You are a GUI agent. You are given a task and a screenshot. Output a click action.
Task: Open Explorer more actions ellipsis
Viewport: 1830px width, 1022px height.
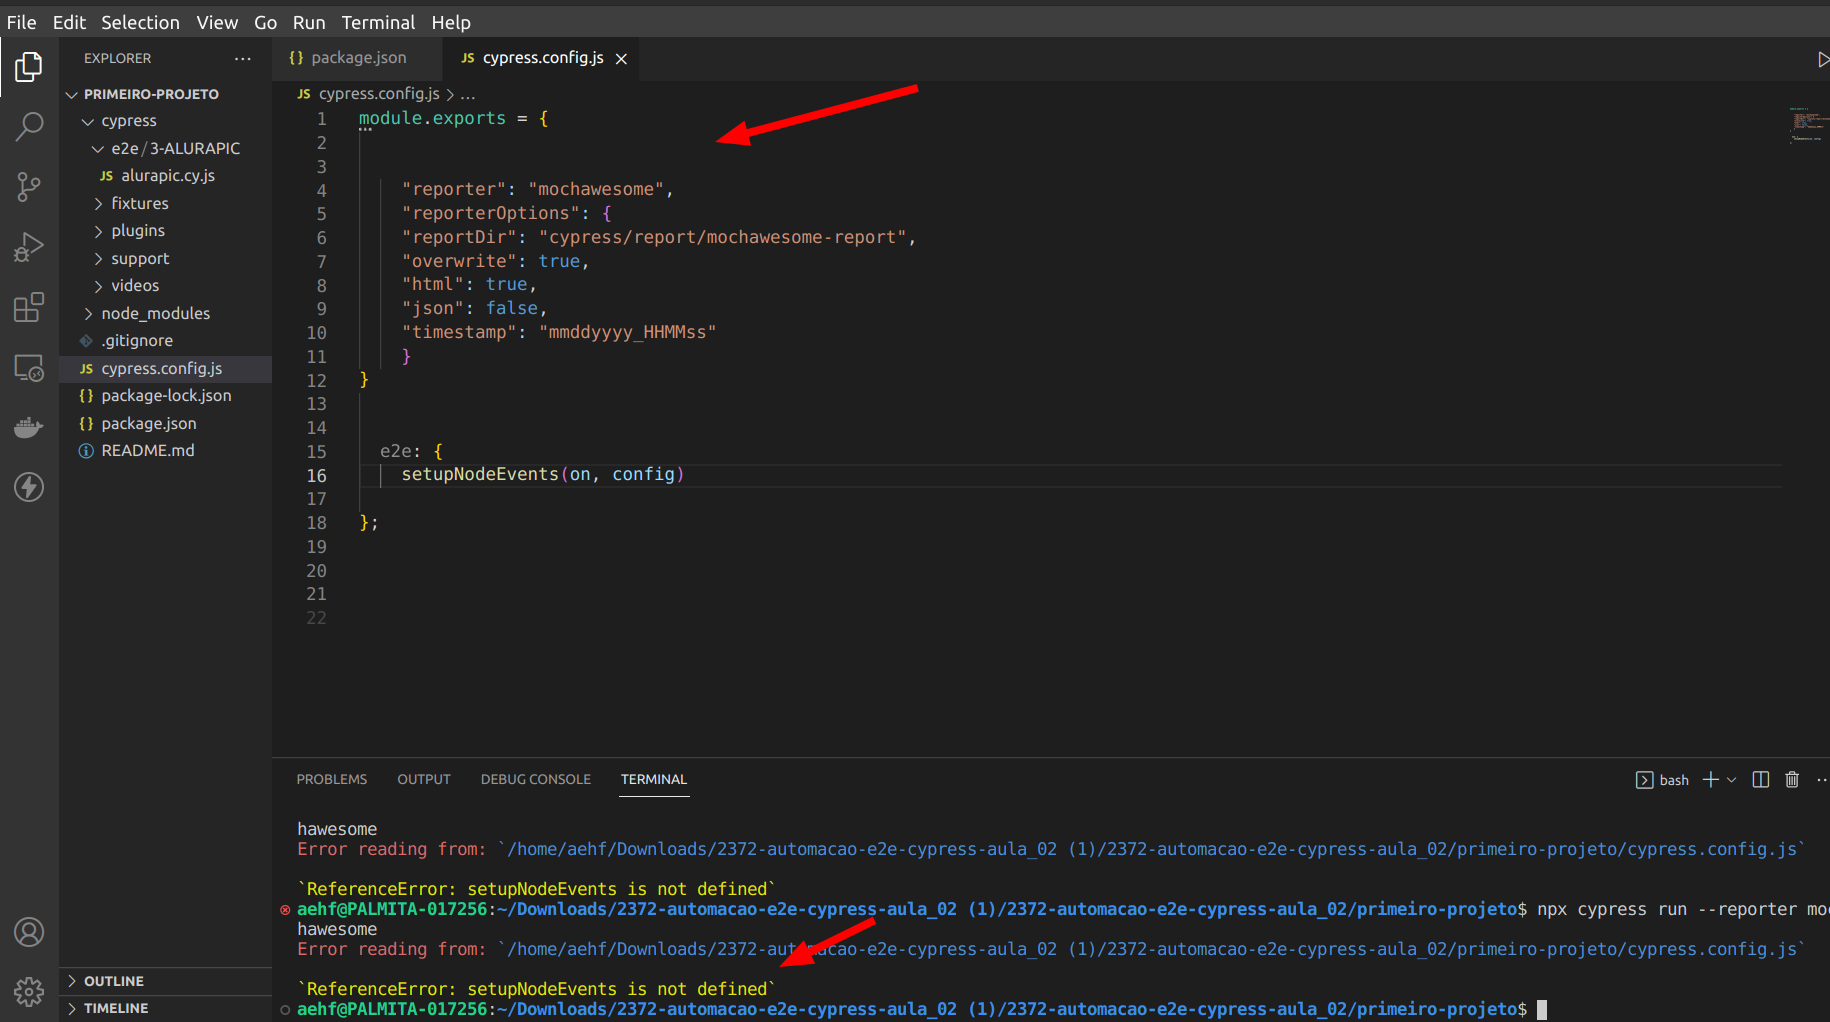click(x=243, y=59)
